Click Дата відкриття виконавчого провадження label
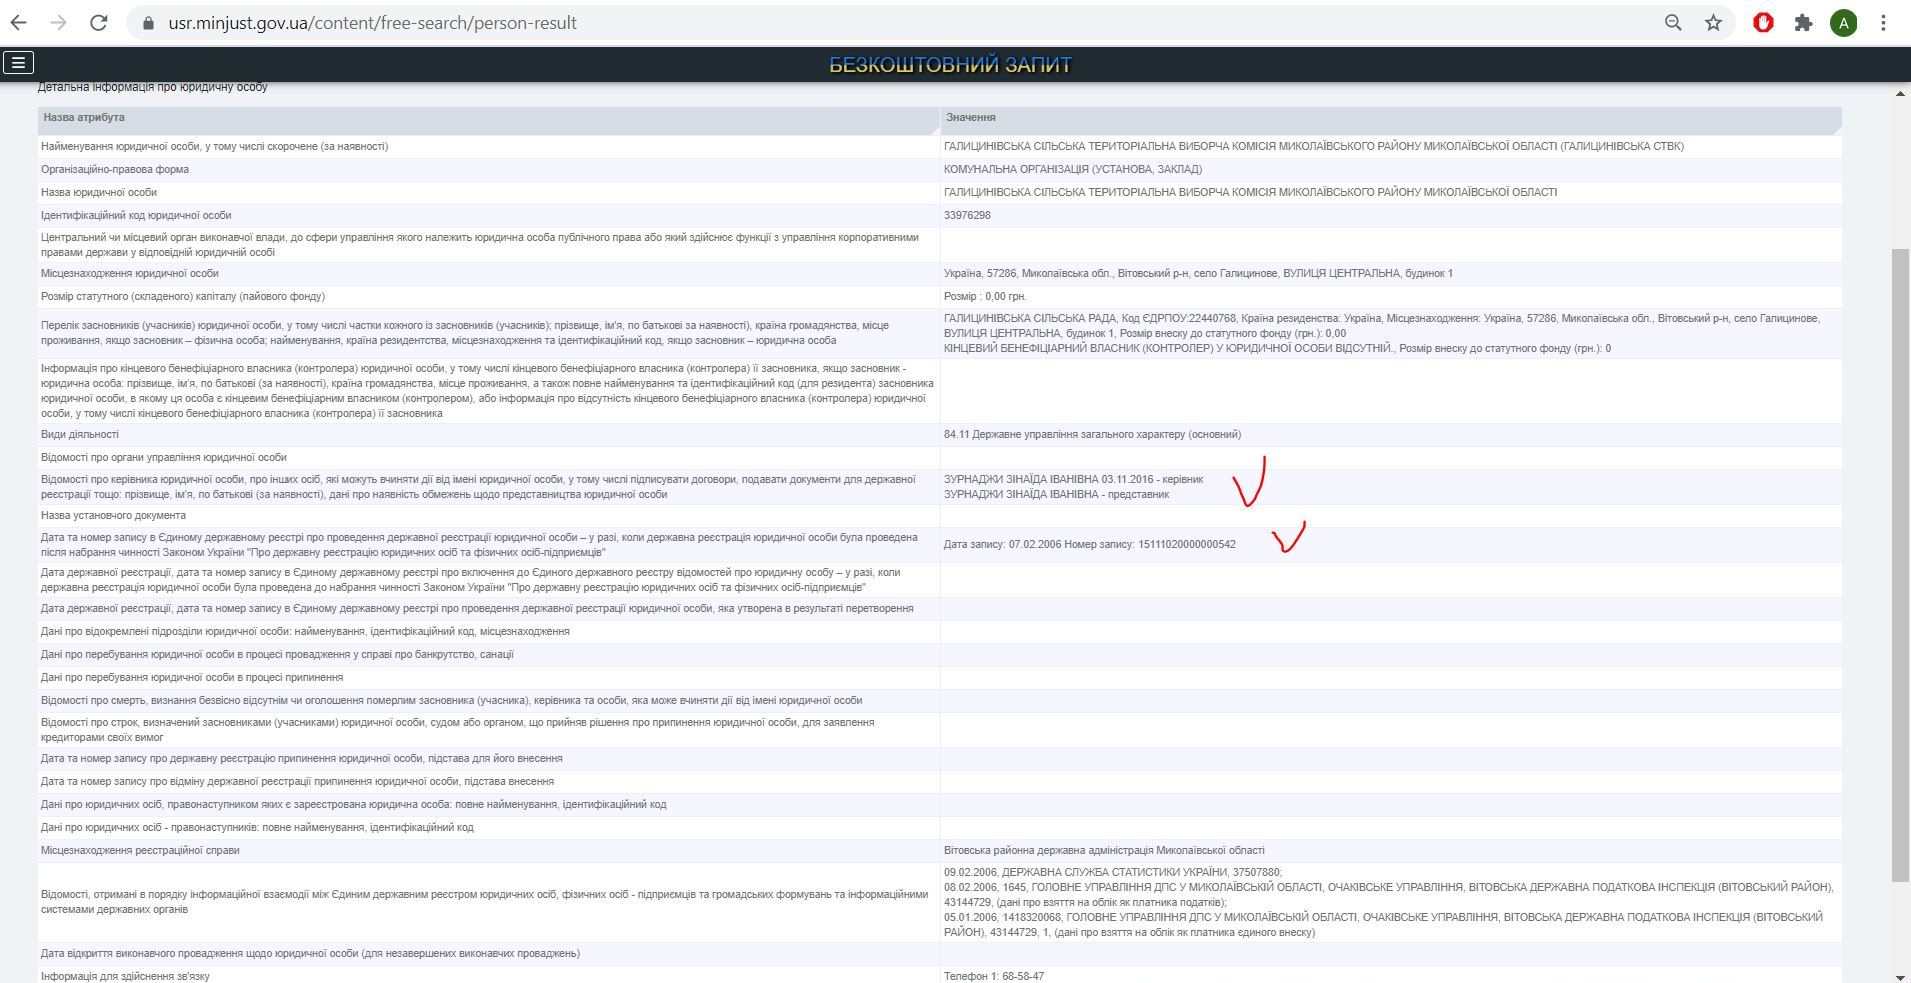This screenshot has height=983, width=1911. [310, 953]
